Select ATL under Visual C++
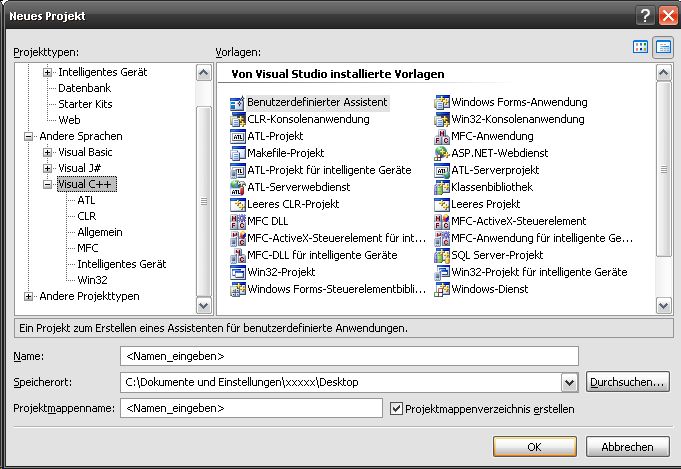The width and height of the screenshot is (681, 469). (86, 200)
